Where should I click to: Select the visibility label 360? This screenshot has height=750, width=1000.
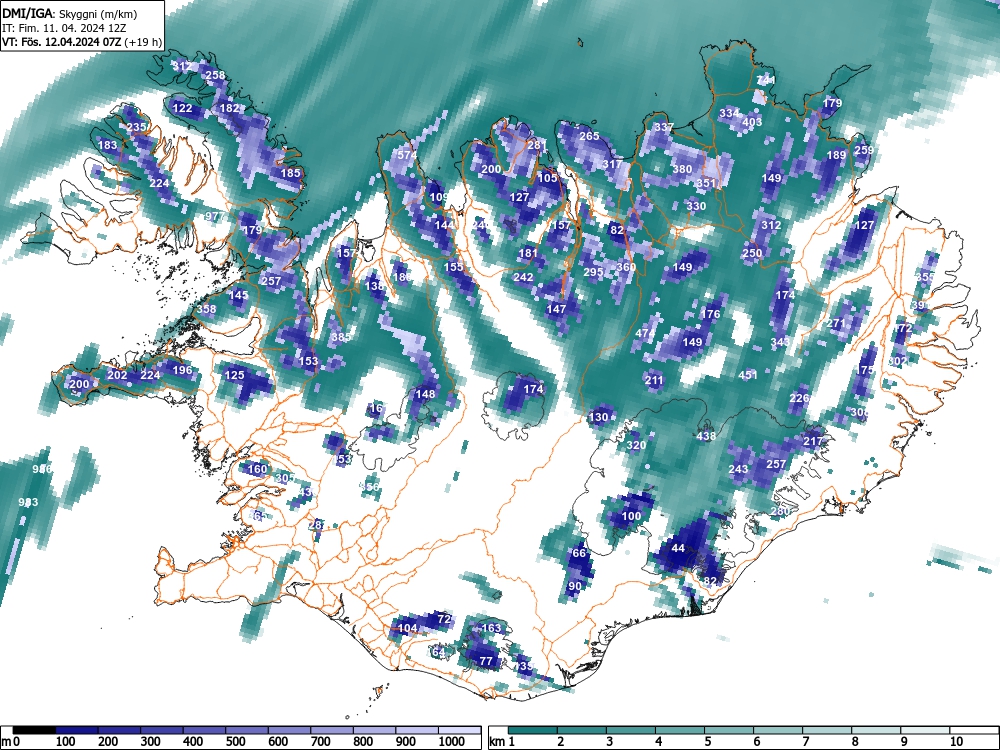pos(626,267)
